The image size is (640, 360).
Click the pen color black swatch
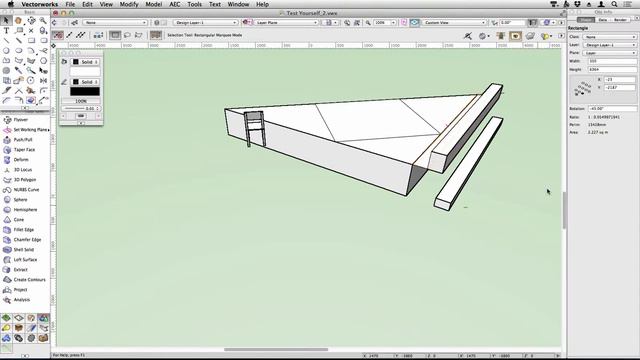85,91
